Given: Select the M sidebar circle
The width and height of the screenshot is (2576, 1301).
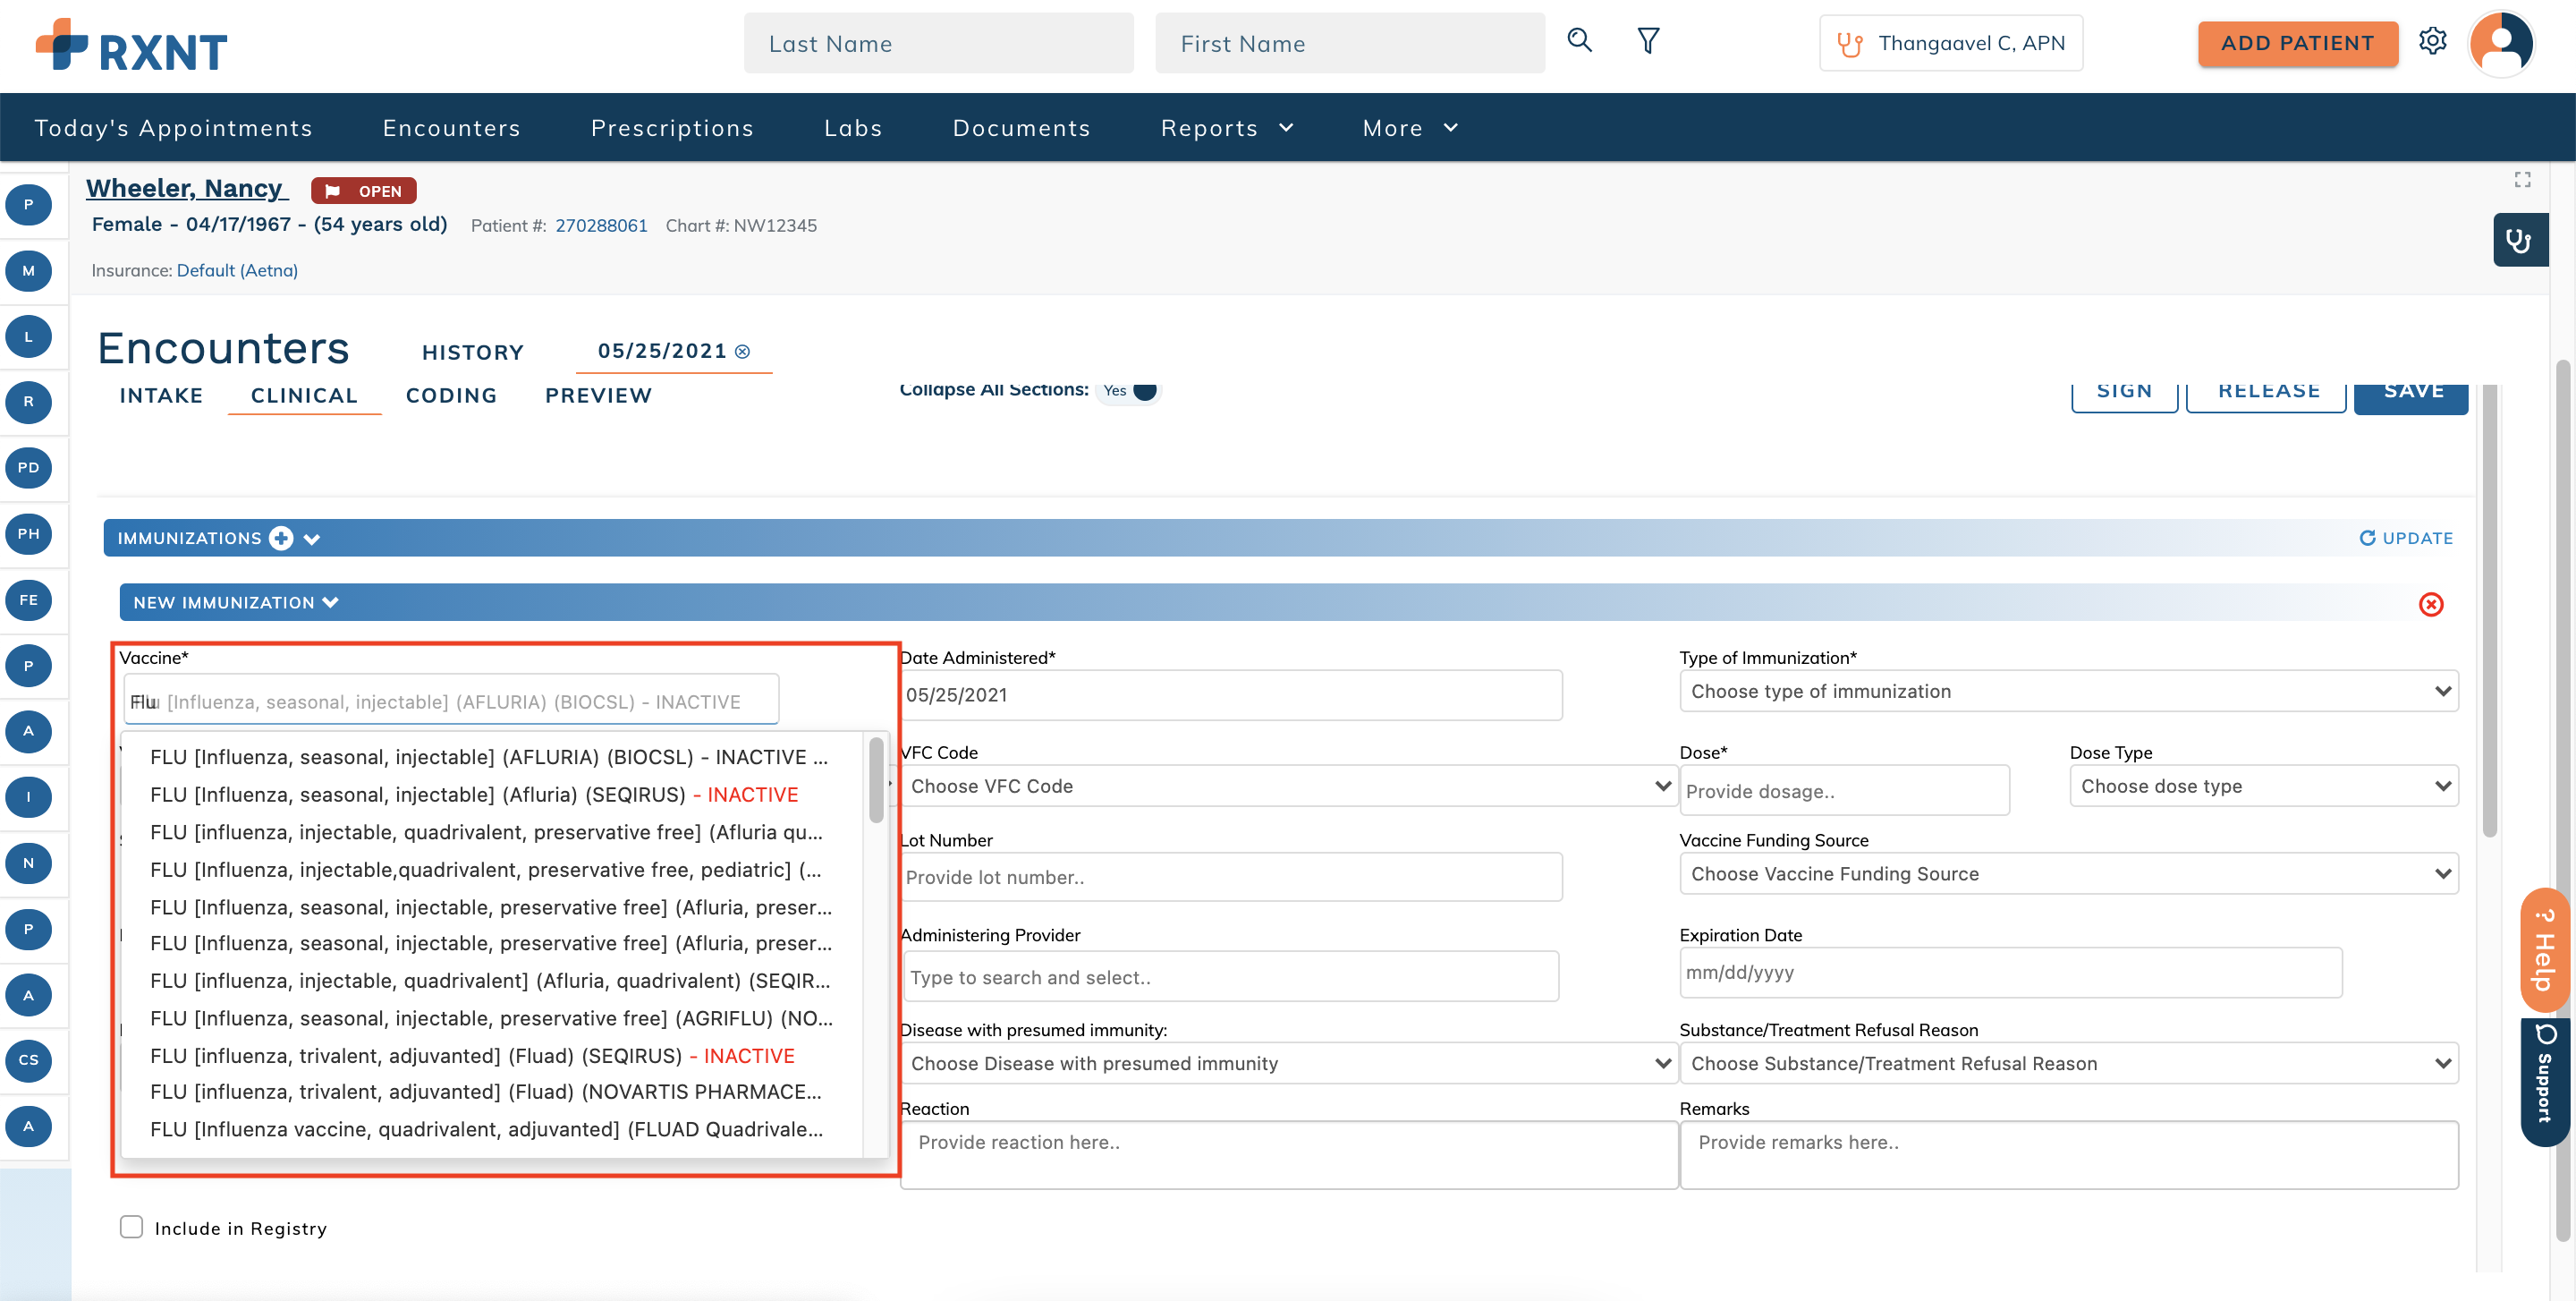Looking at the screenshot, I should [x=29, y=270].
